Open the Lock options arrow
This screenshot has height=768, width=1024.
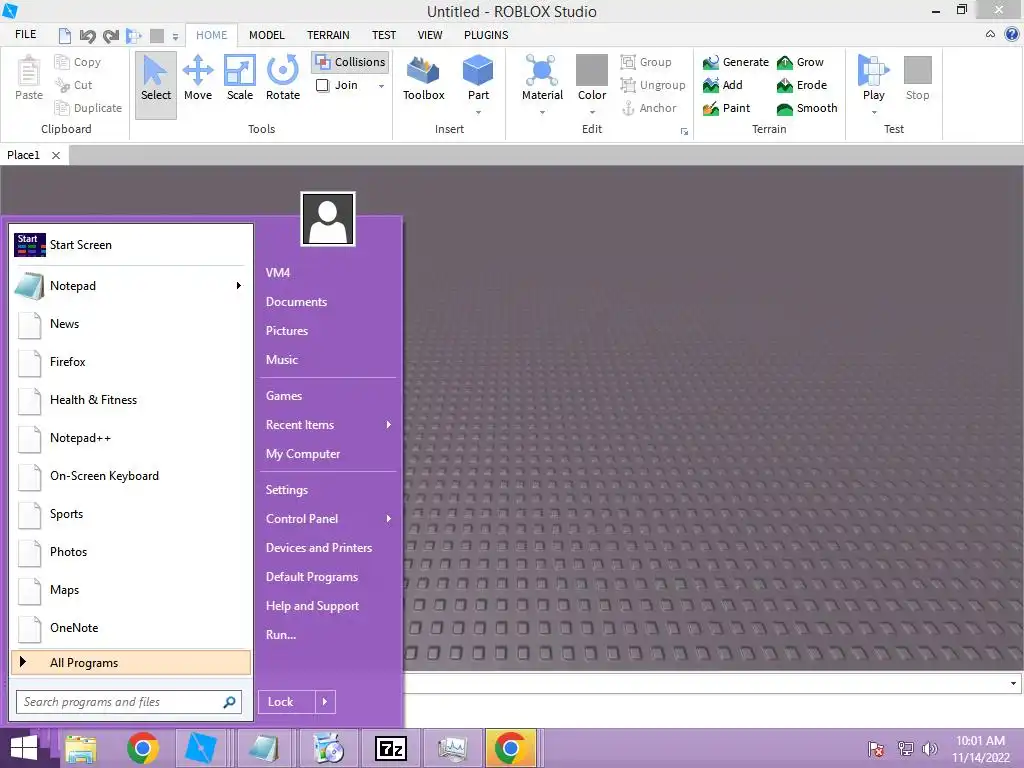point(325,701)
